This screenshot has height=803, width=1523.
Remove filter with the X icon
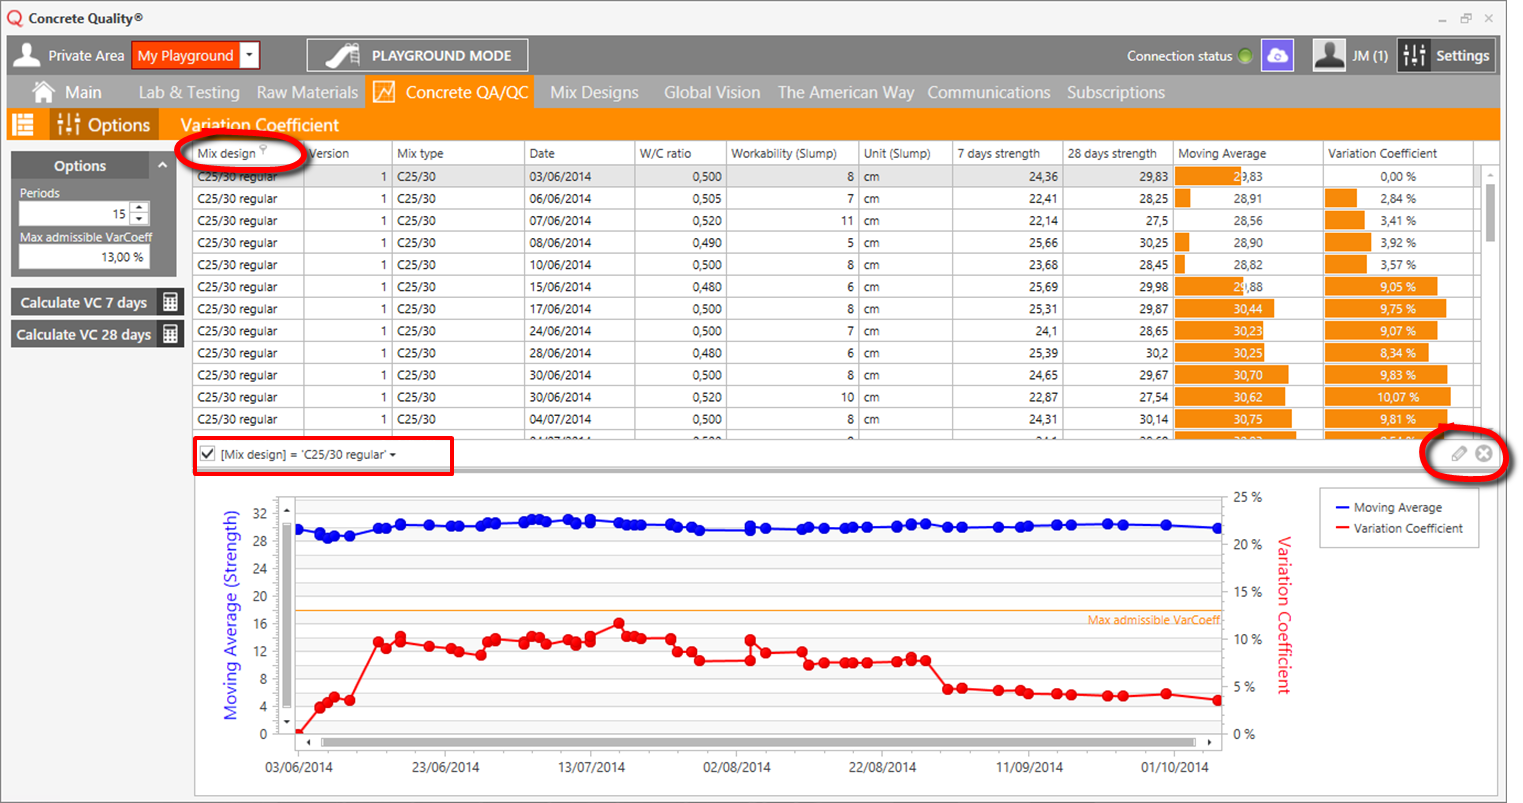coord(1484,454)
